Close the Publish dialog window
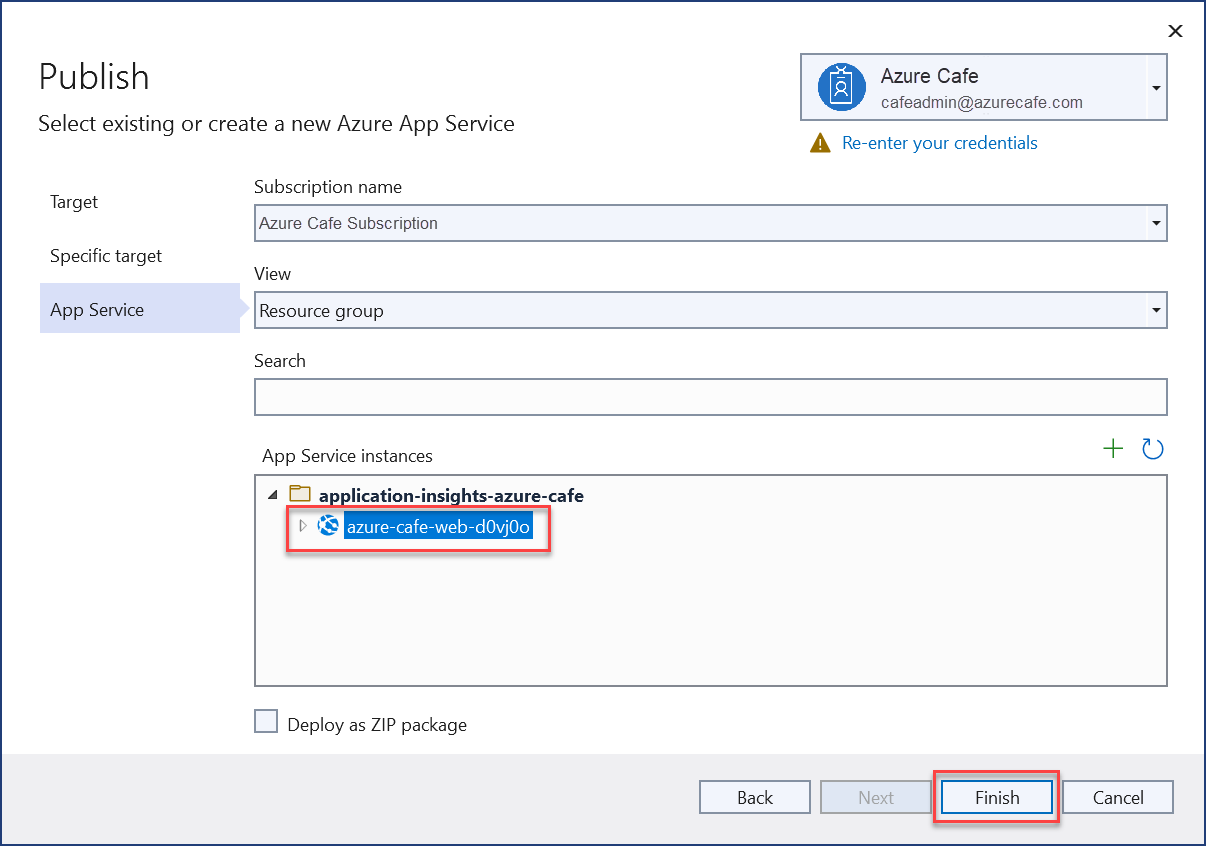Image resolution: width=1206 pixels, height=846 pixels. [1176, 31]
